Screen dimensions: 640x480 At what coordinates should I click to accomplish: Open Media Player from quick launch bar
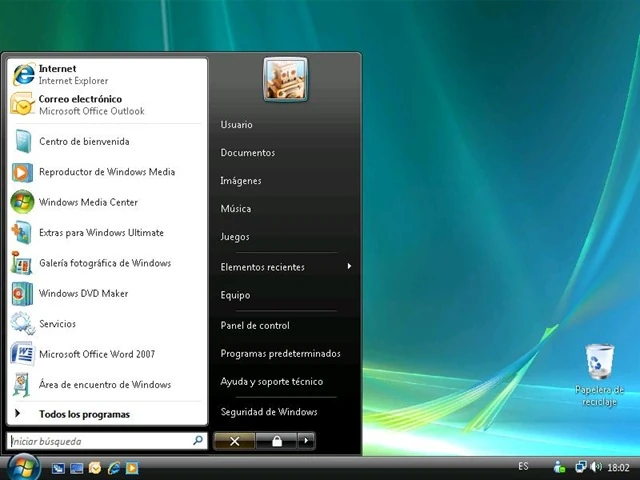(132, 468)
